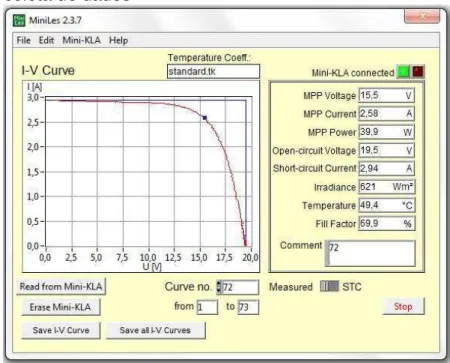
Task: Click the Irradiance value 621
Action: (x=386, y=187)
